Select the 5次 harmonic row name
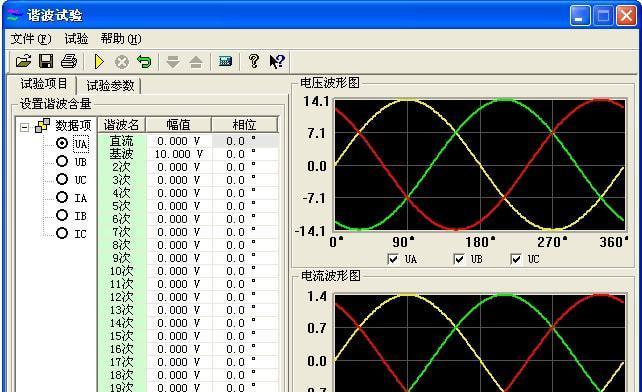Image resolution: width=642 pixels, height=392 pixels. point(122,206)
